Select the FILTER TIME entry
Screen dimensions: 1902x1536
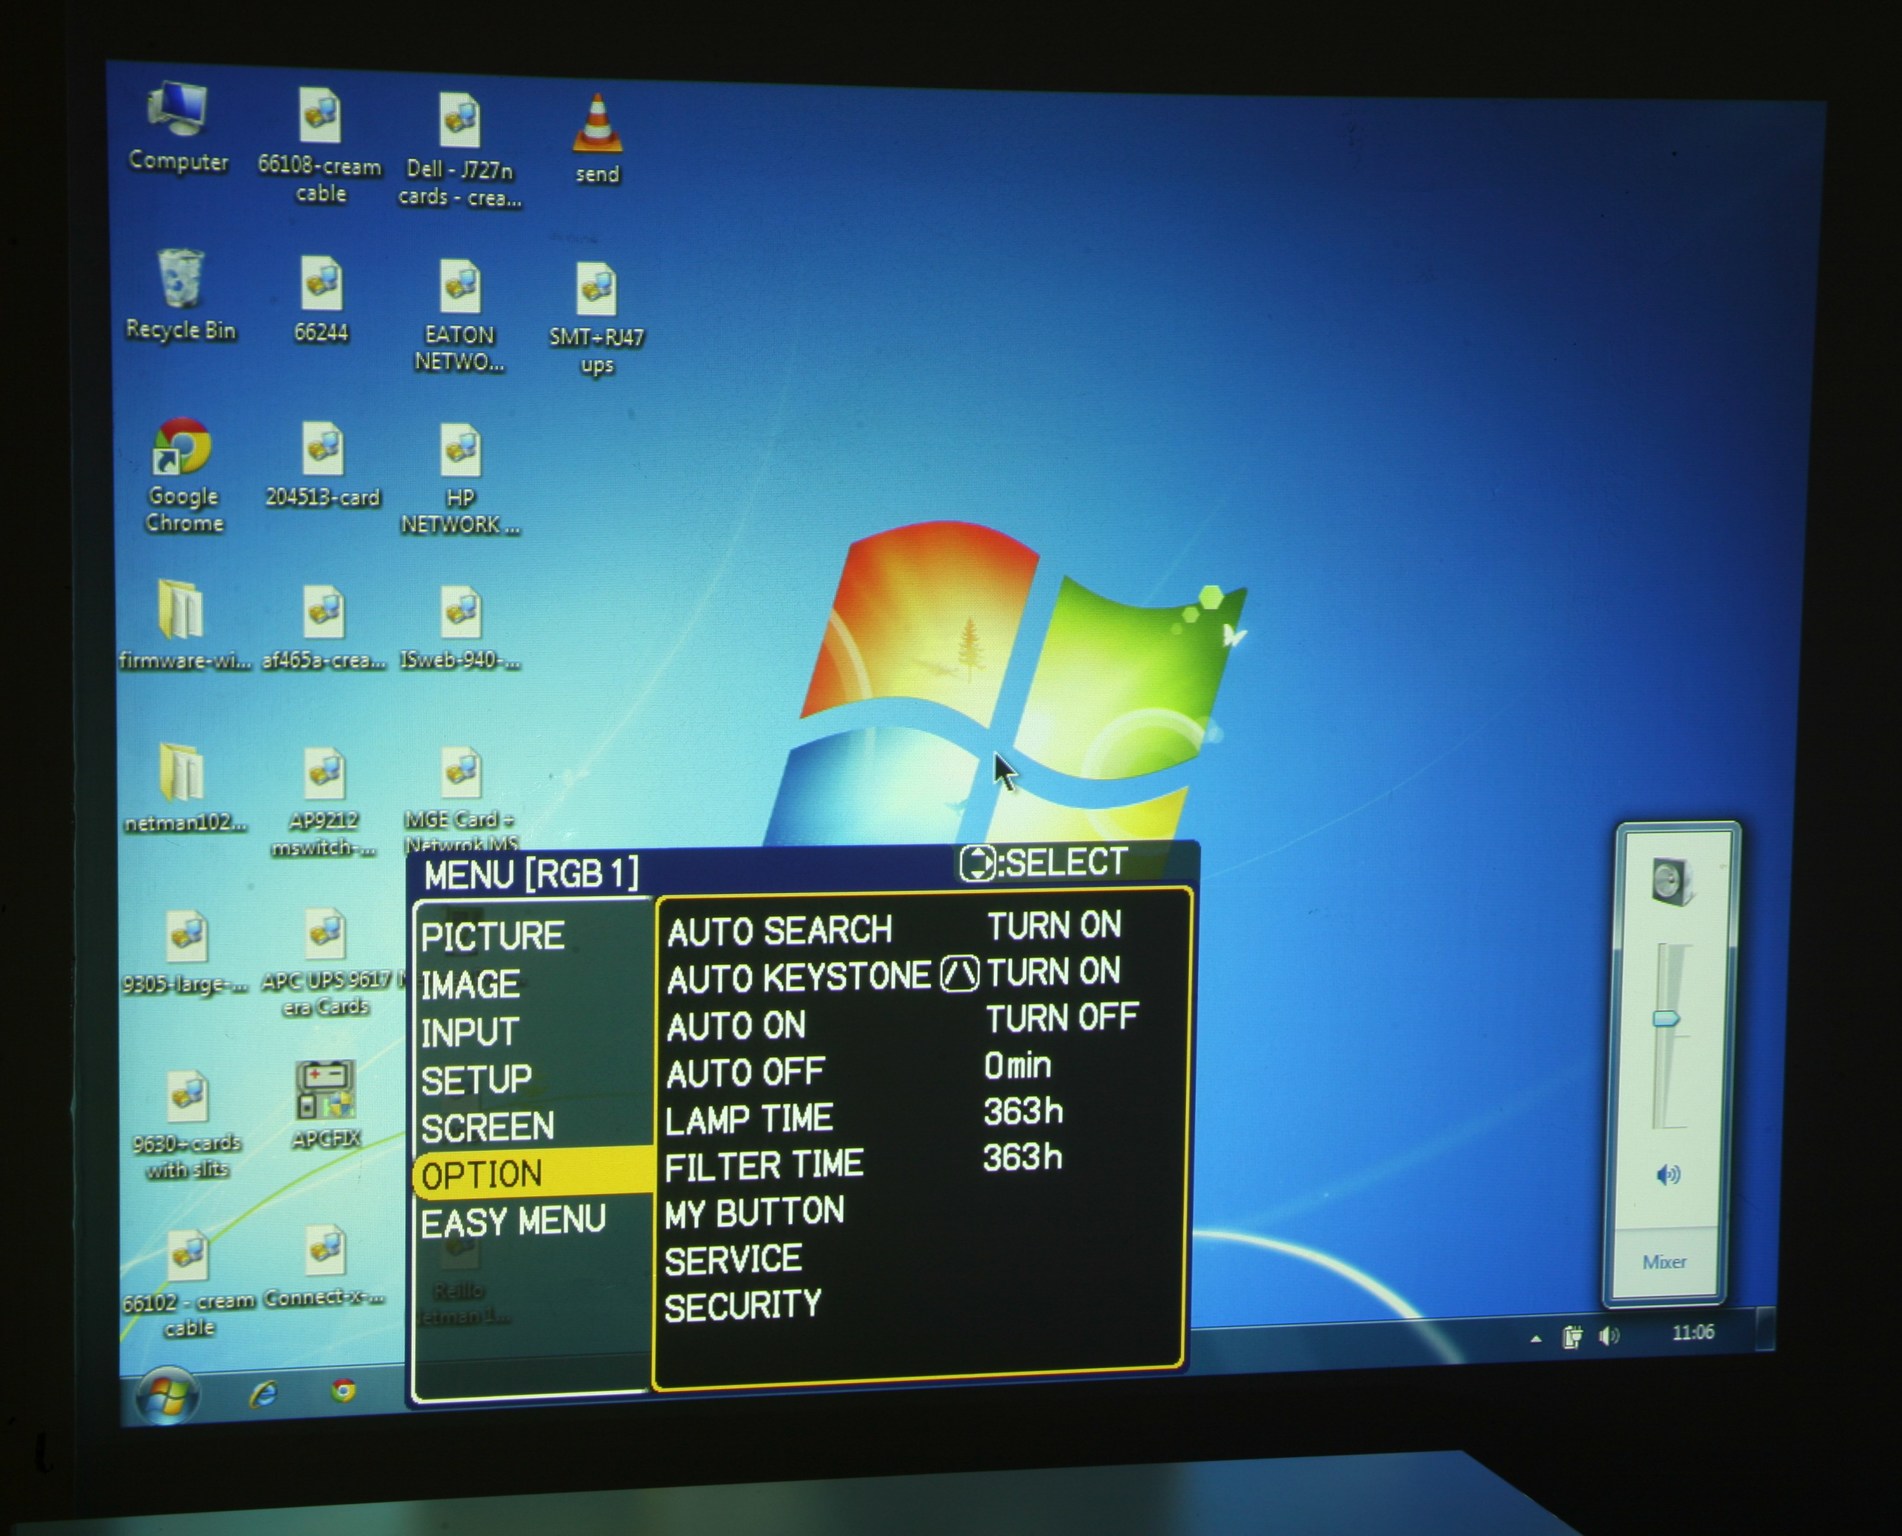pyautogui.click(x=763, y=1167)
